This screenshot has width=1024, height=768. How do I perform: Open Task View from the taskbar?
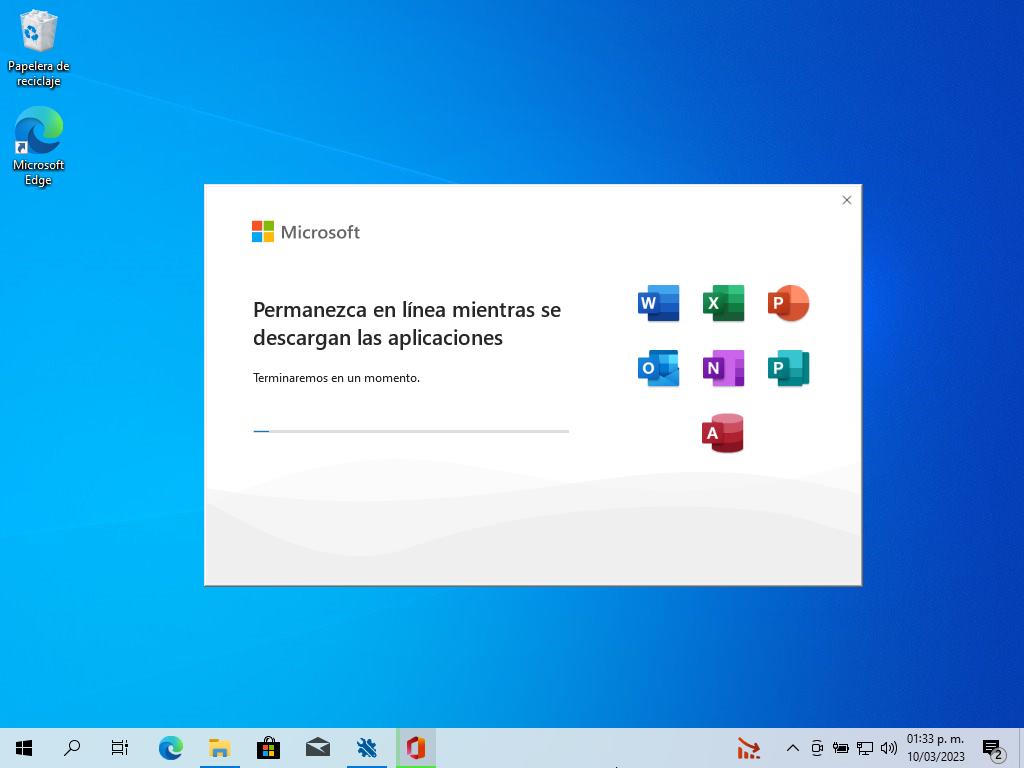120,748
